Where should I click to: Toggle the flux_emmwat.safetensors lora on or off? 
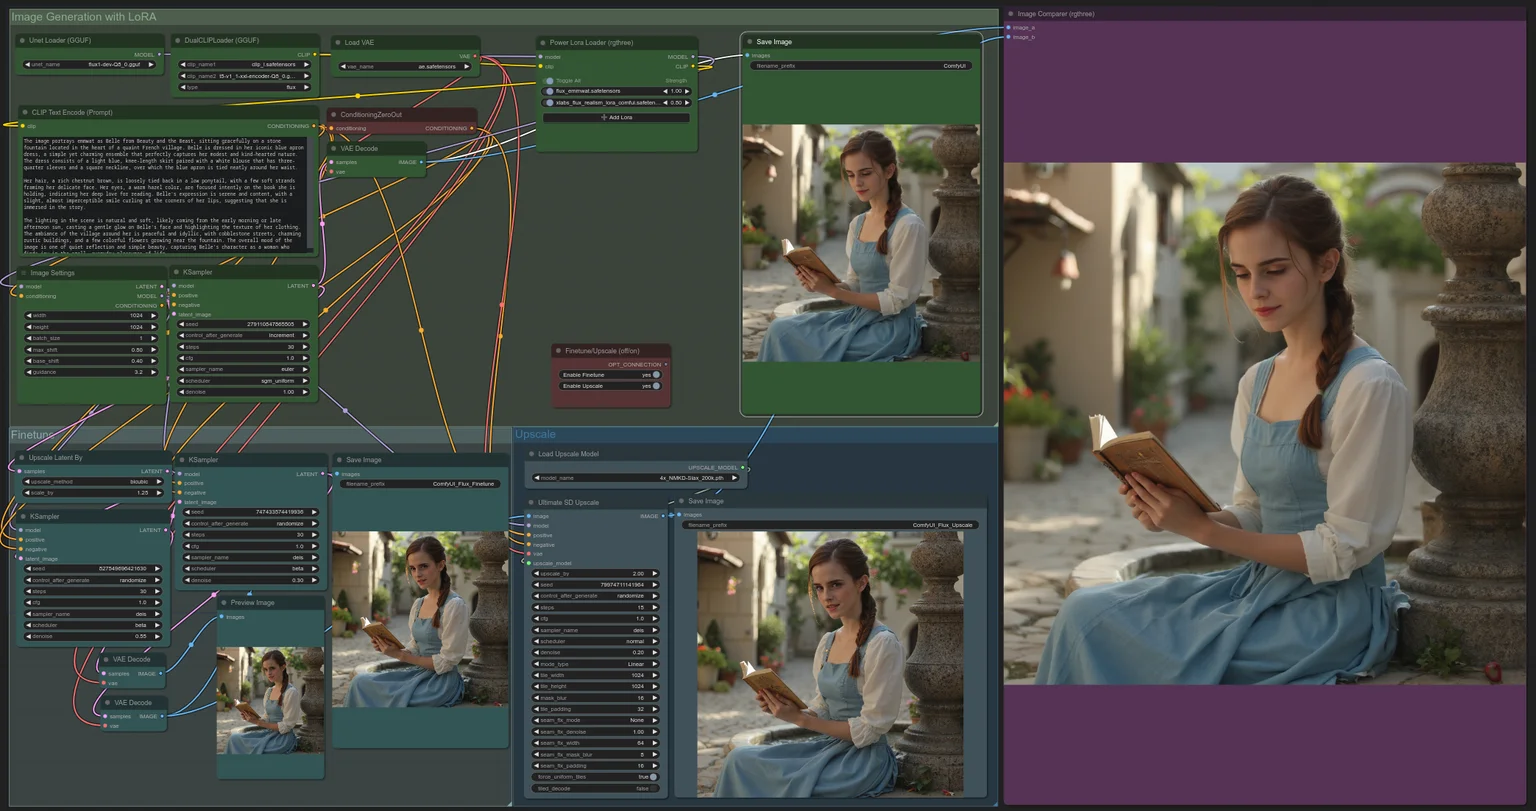coord(549,91)
